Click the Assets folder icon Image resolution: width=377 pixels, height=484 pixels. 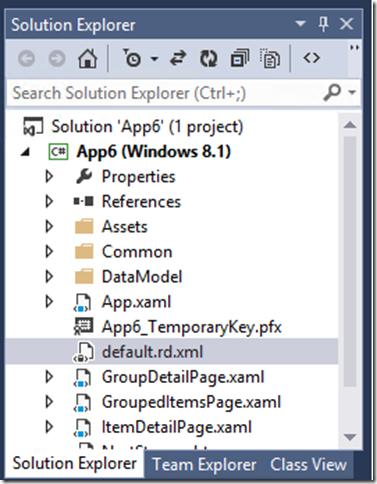point(84,226)
